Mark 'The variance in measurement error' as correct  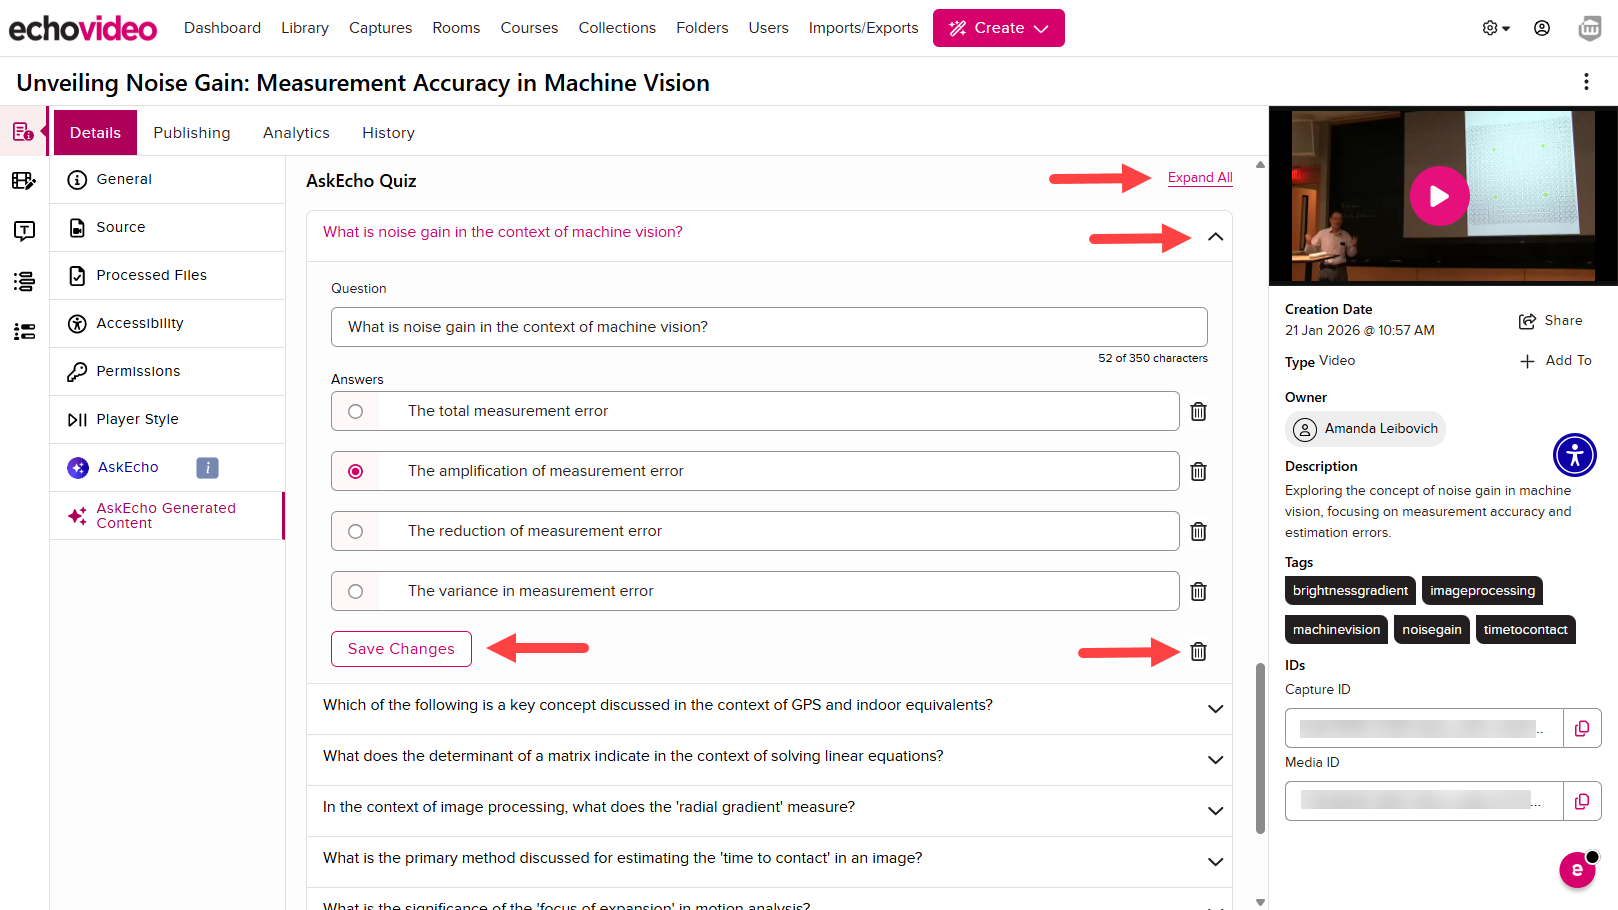coord(356,591)
